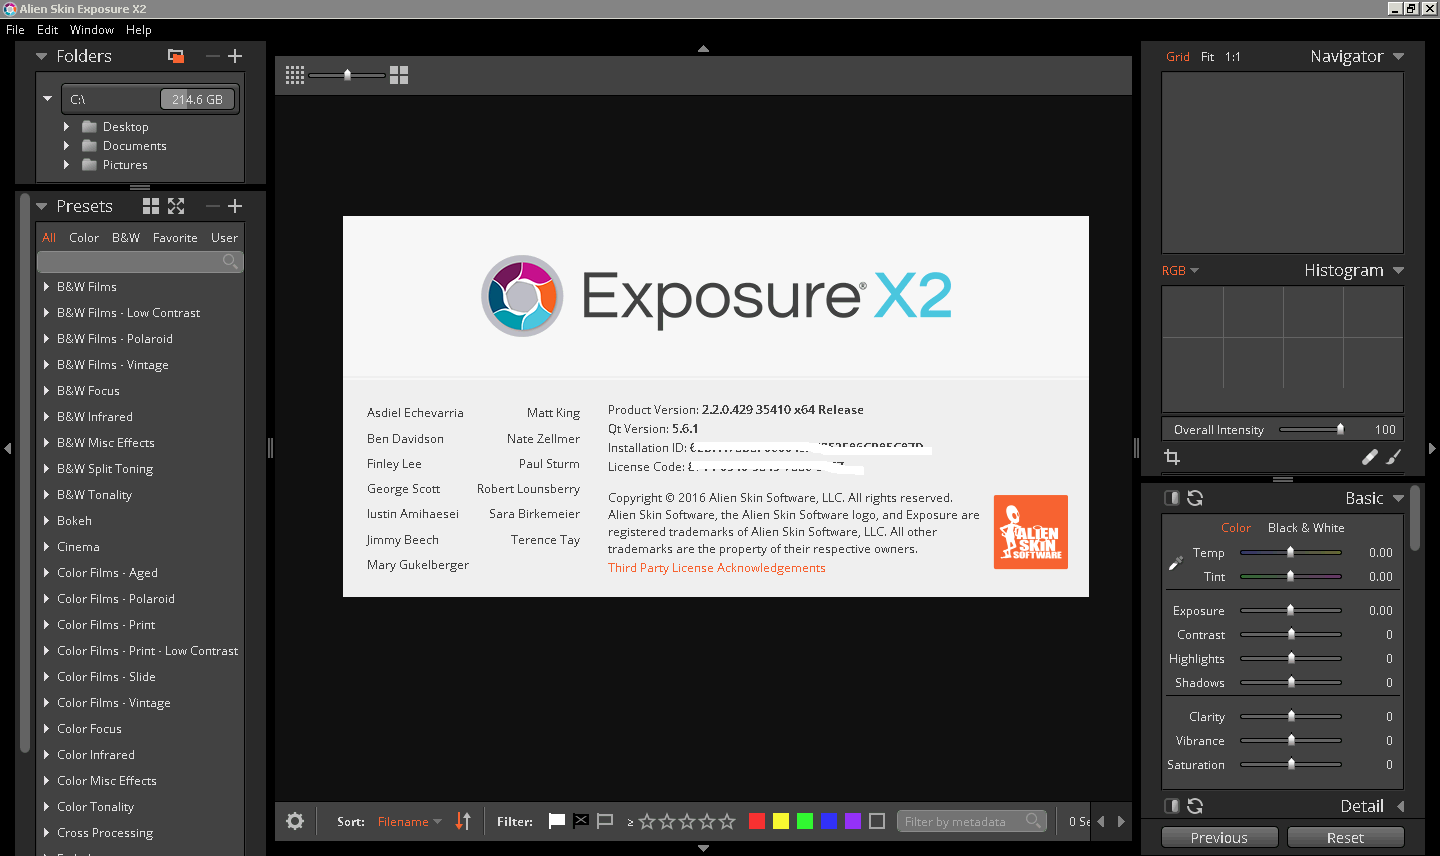Reset the Basic panel with refresh icon
Viewport: 1440px width, 856px height.
click(x=1195, y=498)
